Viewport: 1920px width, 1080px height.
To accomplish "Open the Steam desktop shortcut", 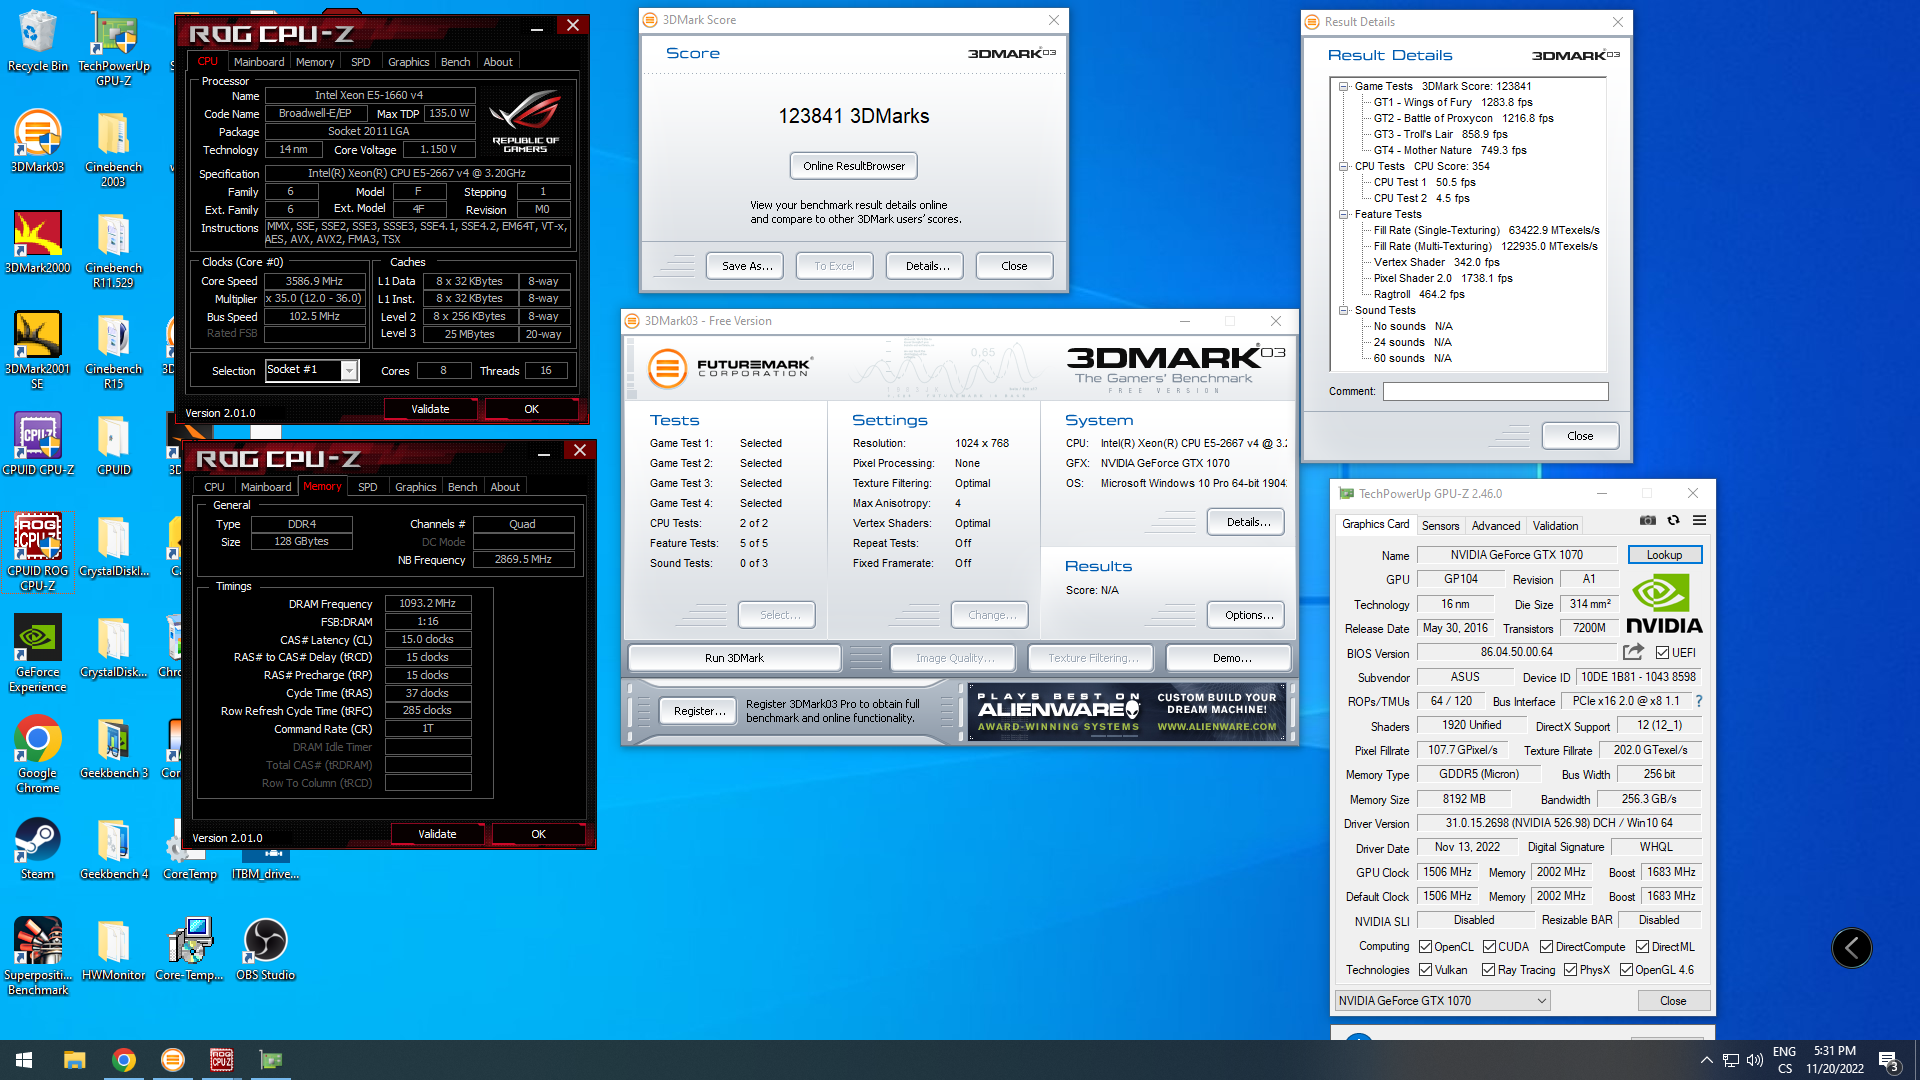I will coord(37,849).
